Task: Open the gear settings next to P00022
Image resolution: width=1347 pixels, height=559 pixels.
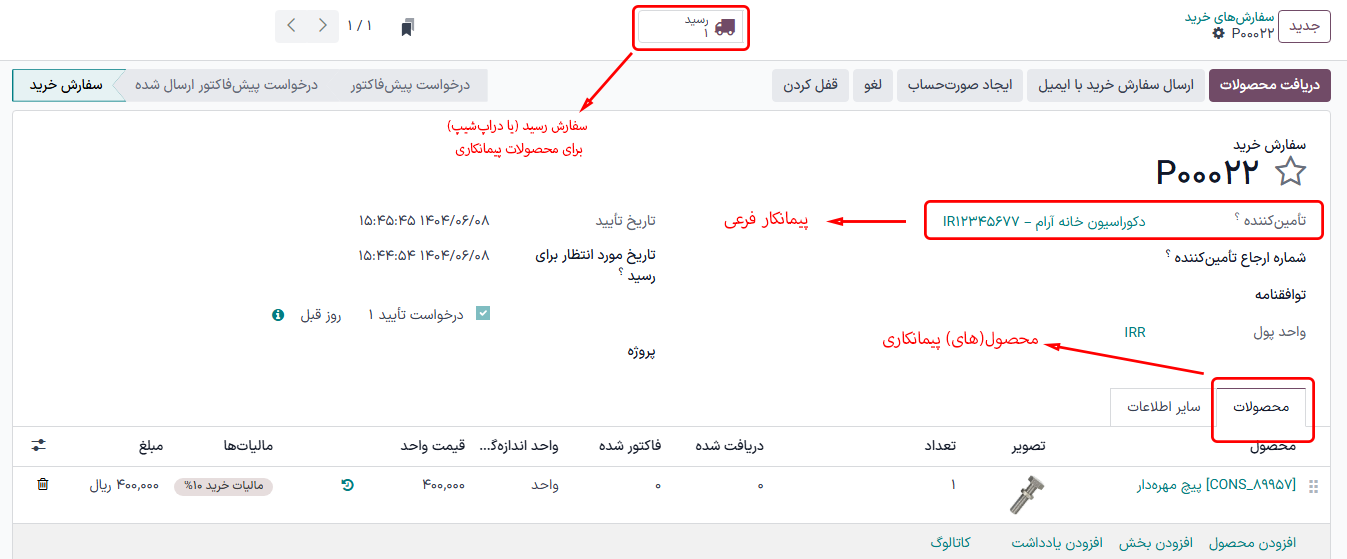Action: [x=1217, y=33]
